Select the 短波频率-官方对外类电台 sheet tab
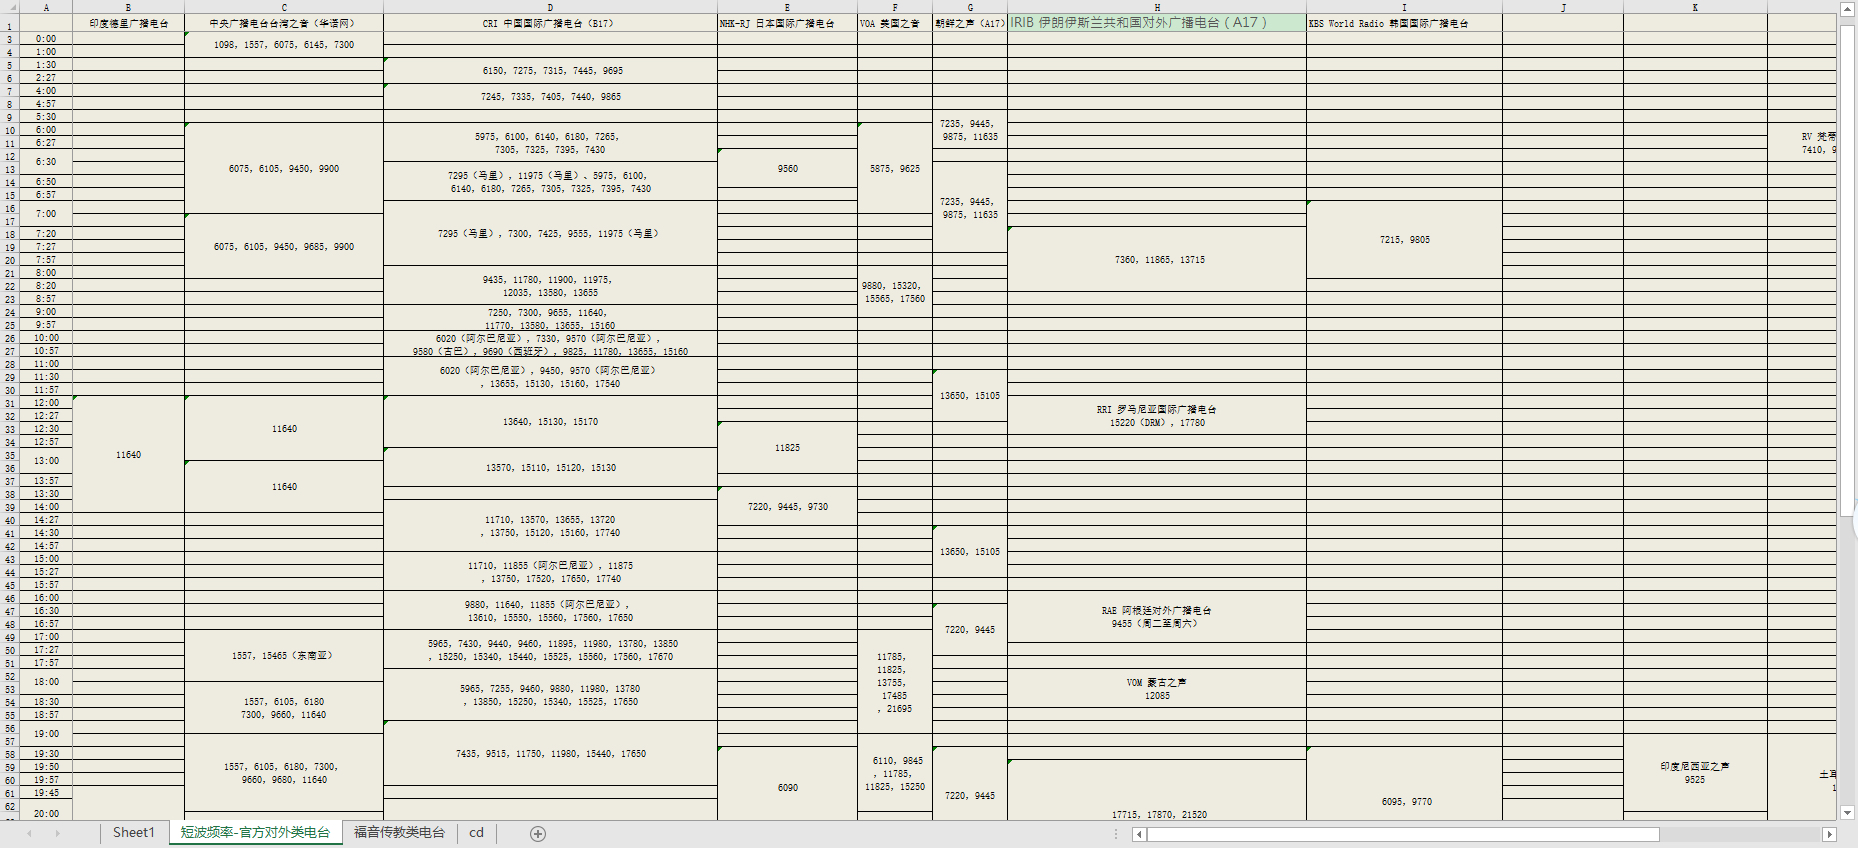 point(255,833)
